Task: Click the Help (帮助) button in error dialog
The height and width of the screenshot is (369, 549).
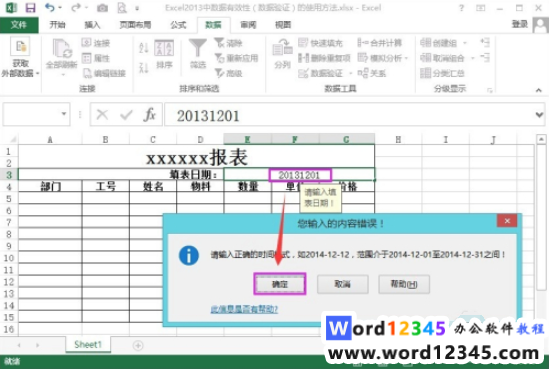Action: (x=404, y=284)
